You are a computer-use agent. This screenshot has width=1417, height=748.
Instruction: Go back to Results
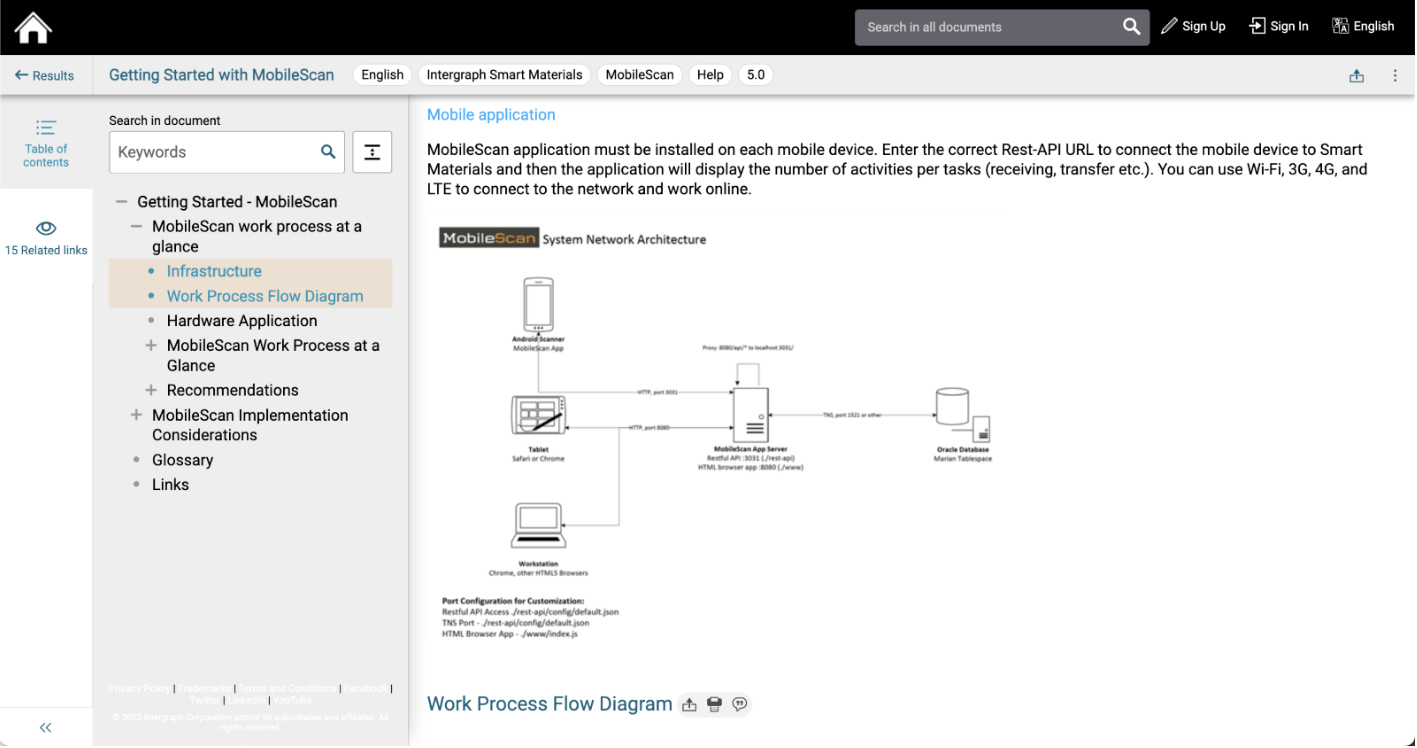[45, 76]
